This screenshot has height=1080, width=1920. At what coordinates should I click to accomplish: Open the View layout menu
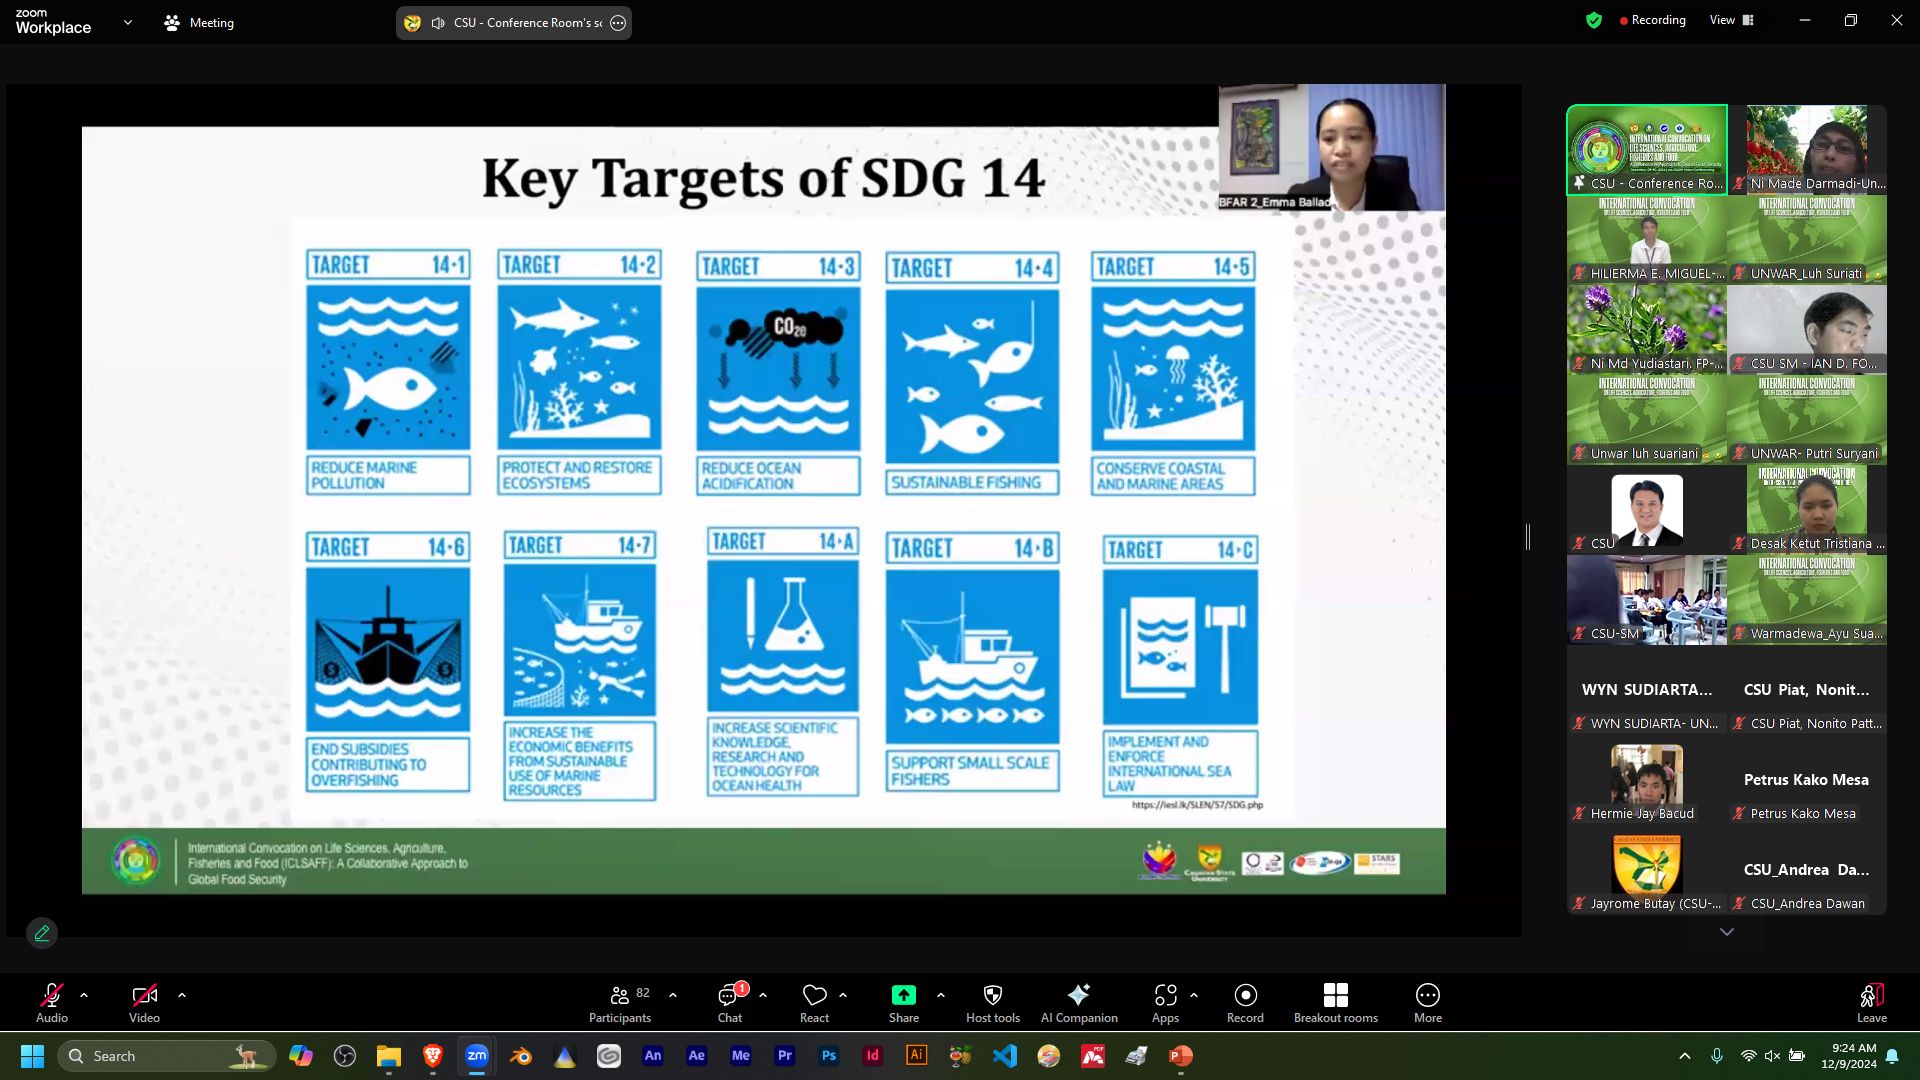coord(1732,20)
